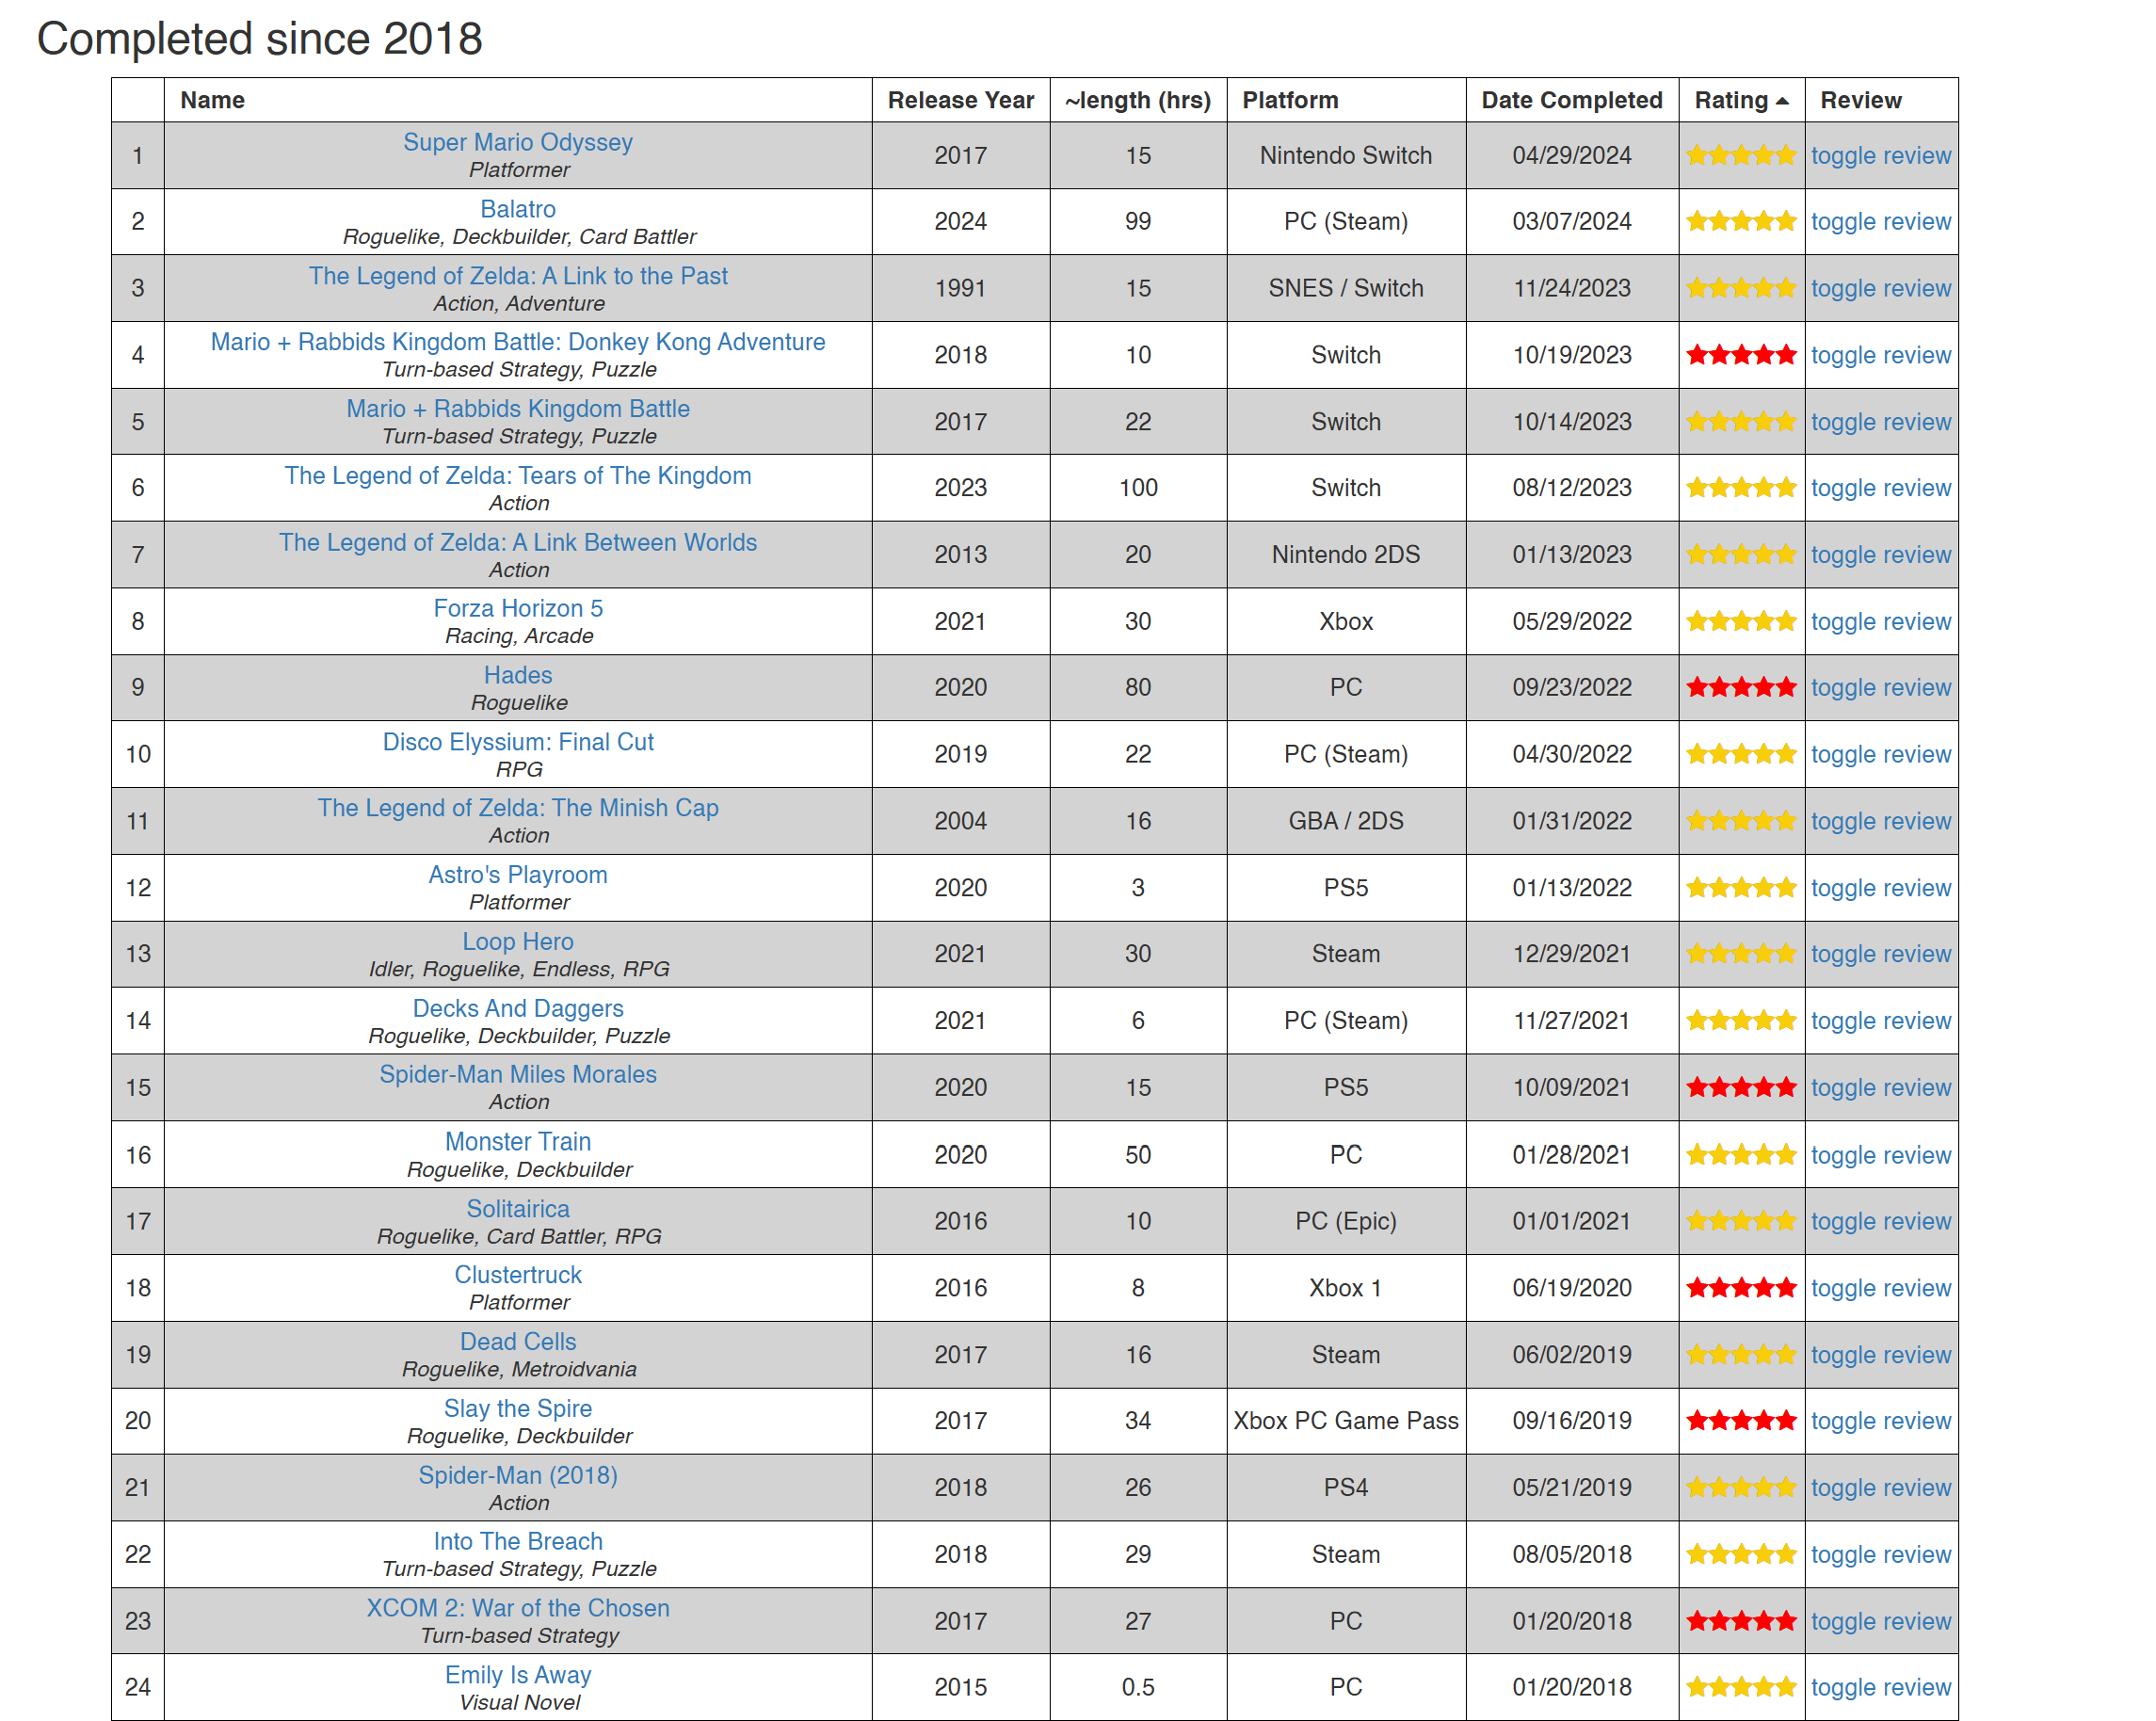Click the Rating column sort arrow
The height and width of the screenshot is (1721, 2156).
[1781, 101]
